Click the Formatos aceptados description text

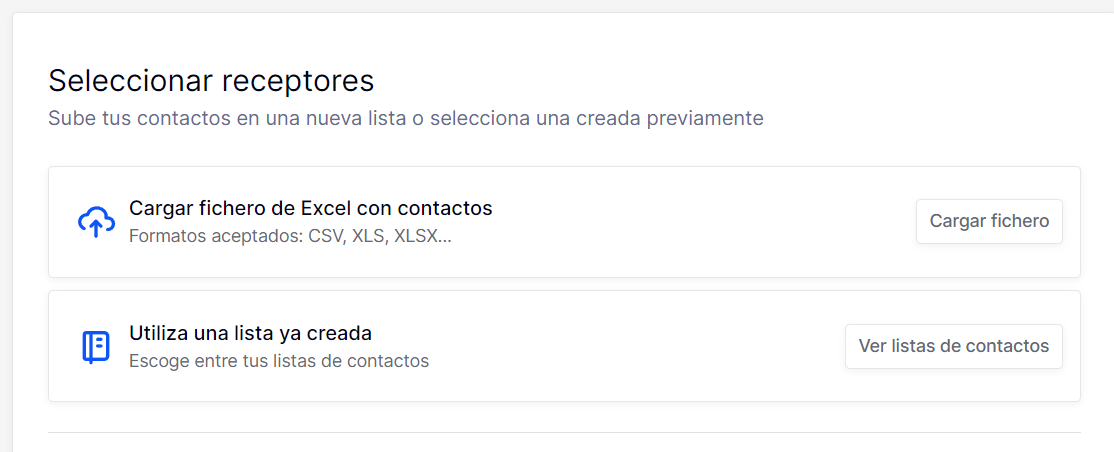(291, 236)
